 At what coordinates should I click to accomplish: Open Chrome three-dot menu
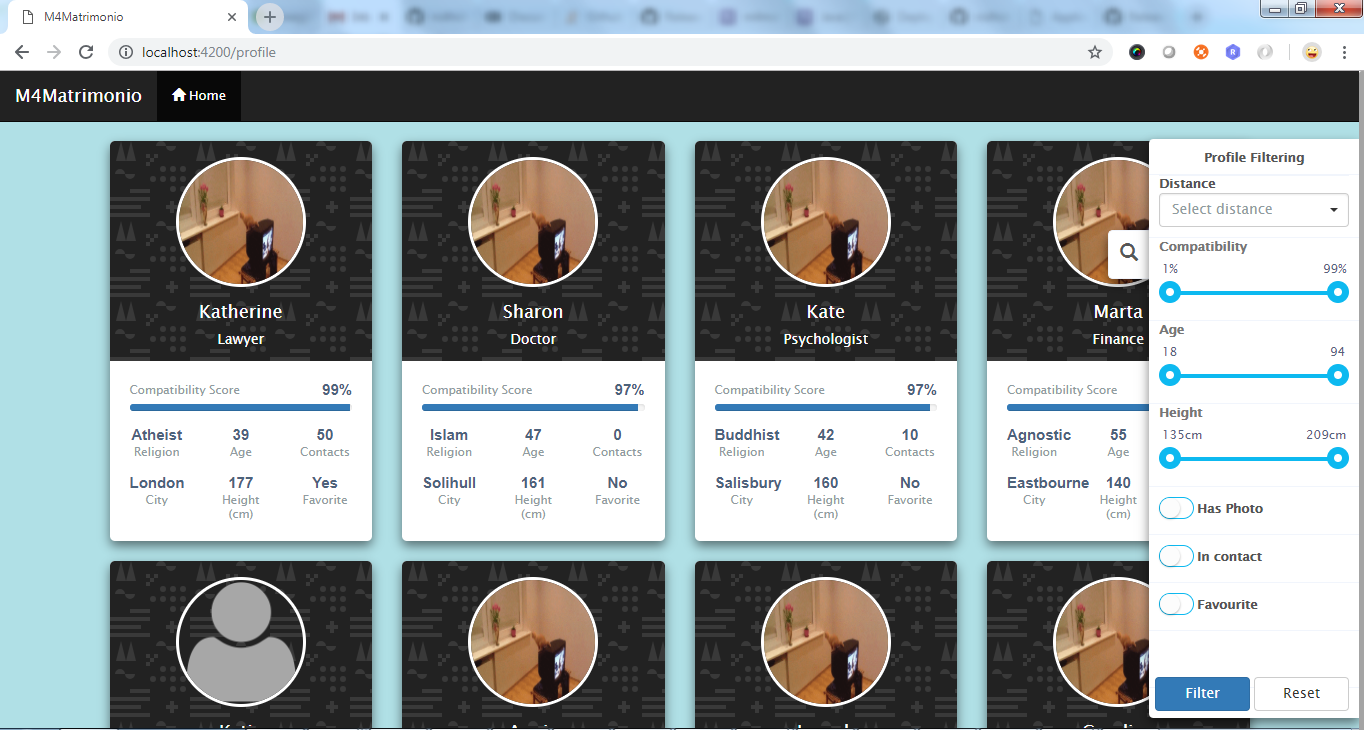coord(1345,52)
